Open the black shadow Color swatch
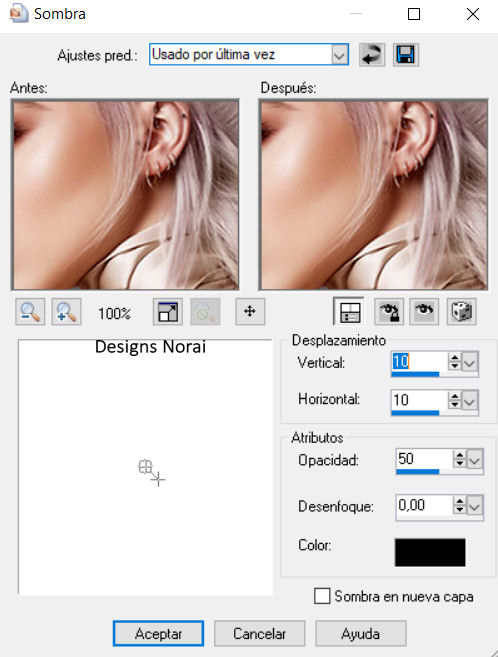 point(430,552)
